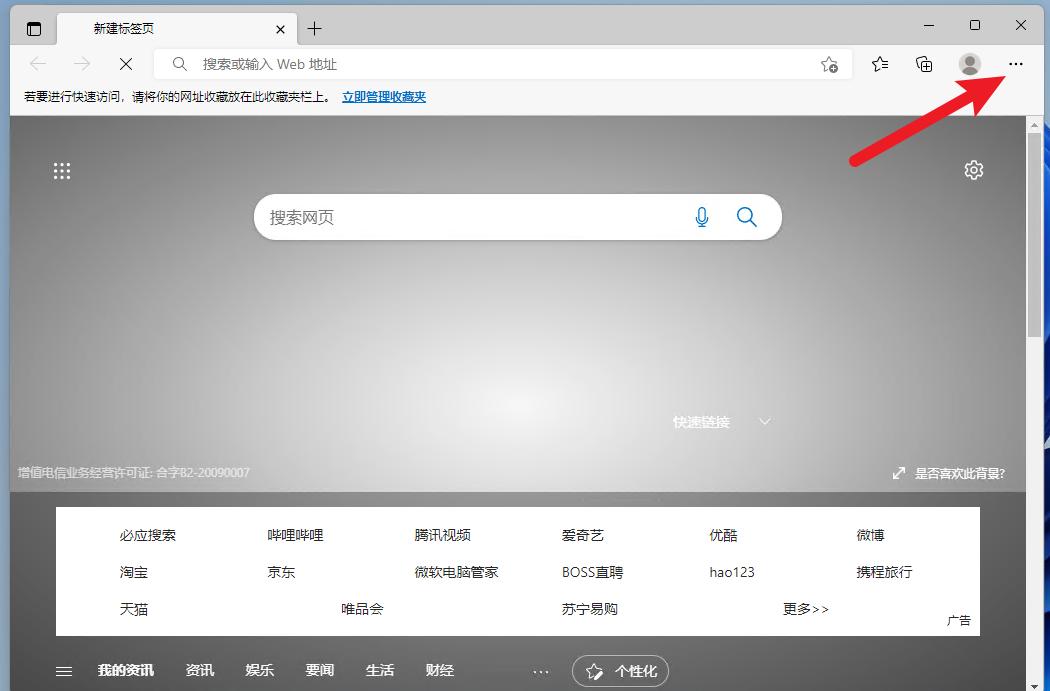Add this page to favorites collections
This screenshot has height=691, width=1050.
point(830,64)
